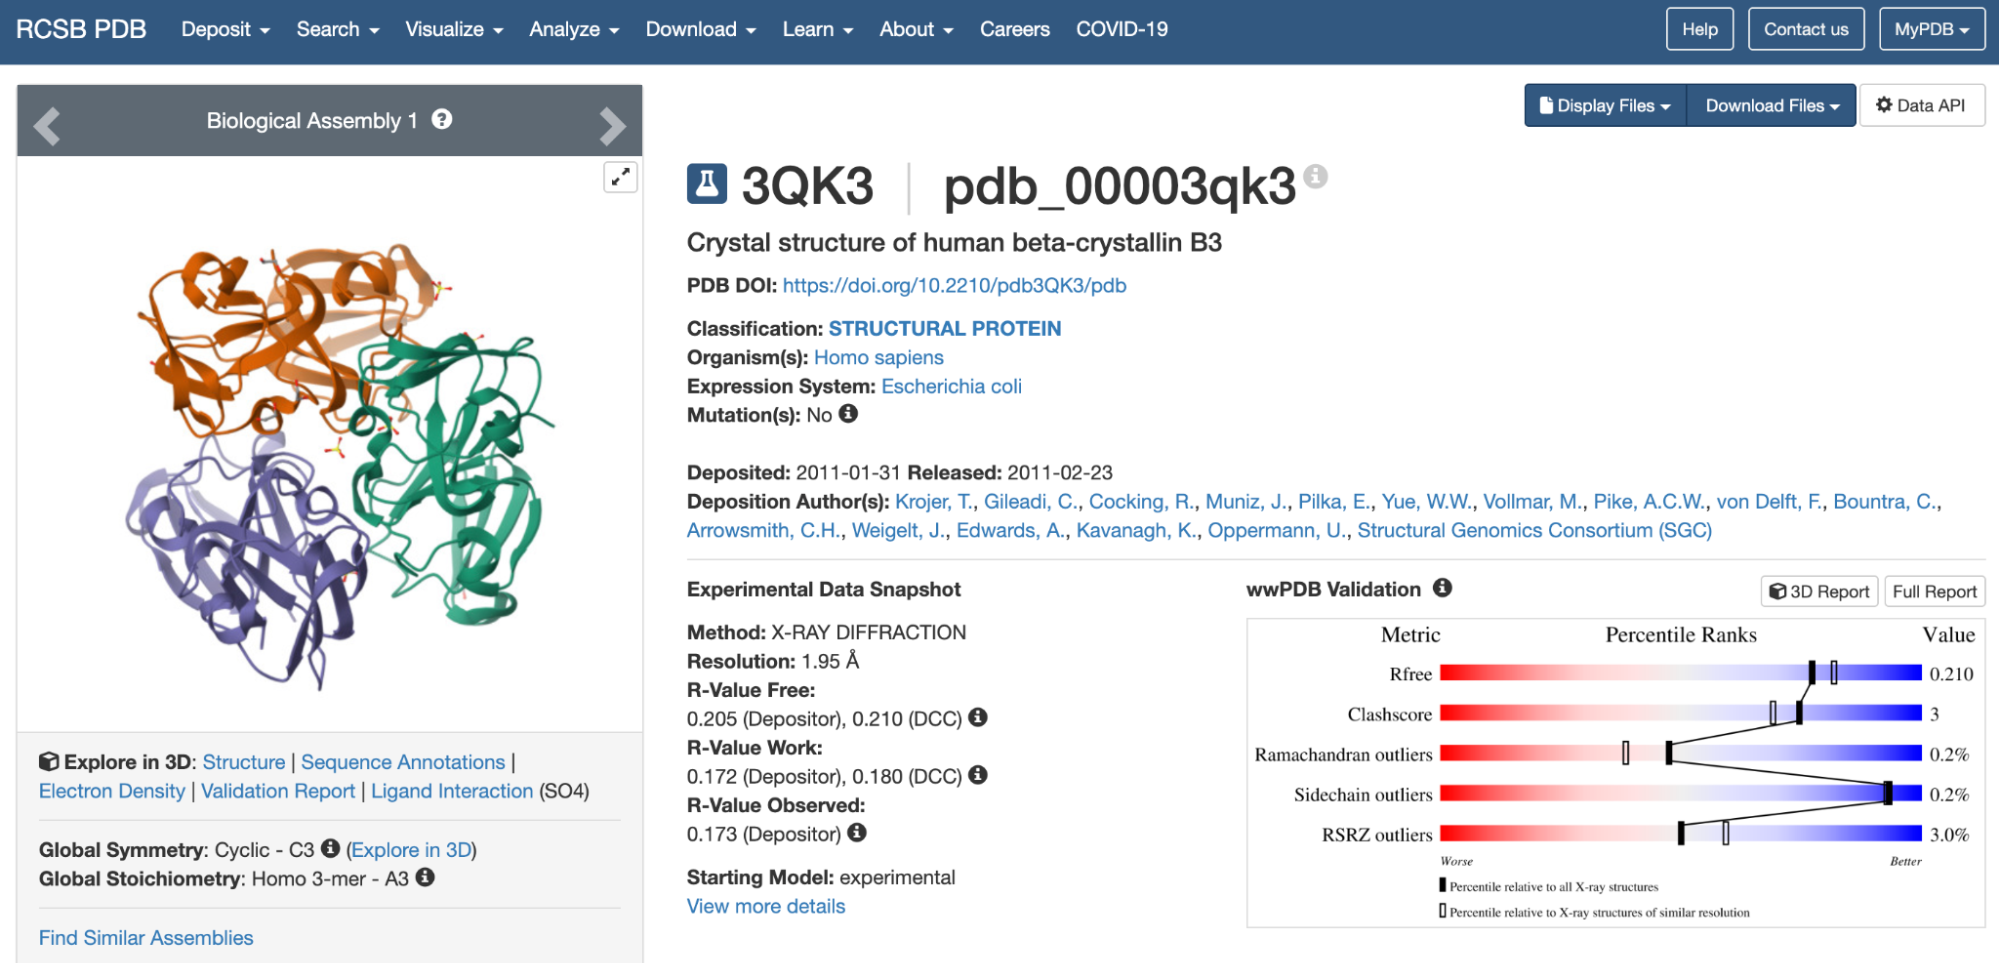Image resolution: width=1999 pixels, height=964 pixels.
Task: Open Sequence Annotations 3D link
Action: pyautogui.click(x=403, y=763)
